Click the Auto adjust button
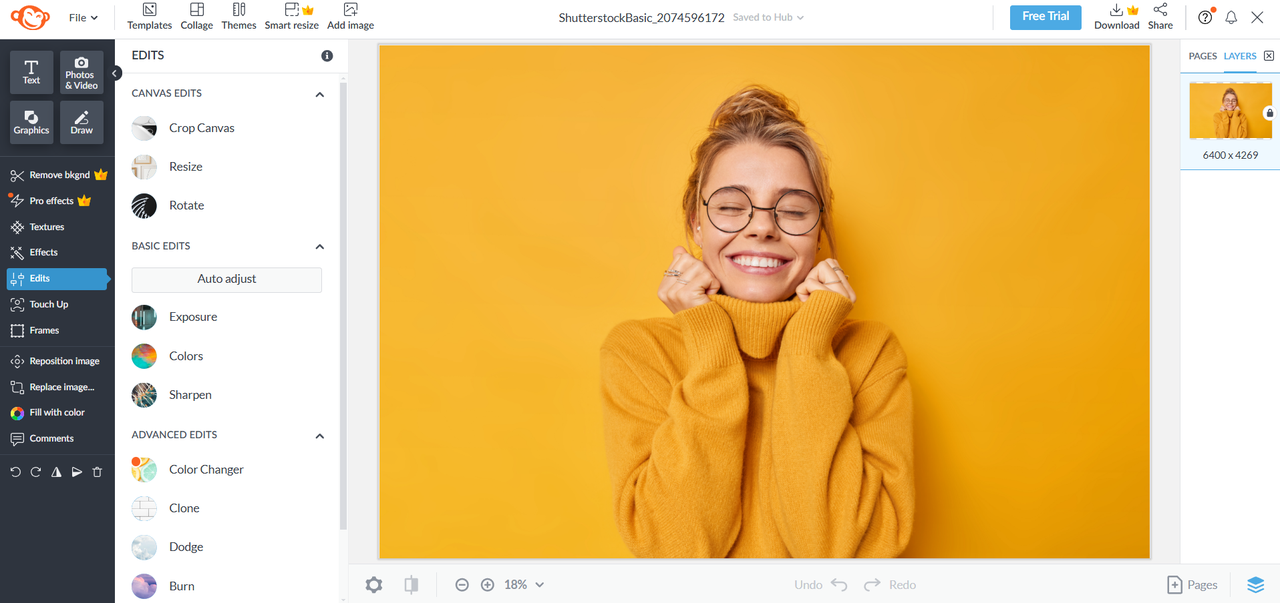1280x603 pixels. 227,279
